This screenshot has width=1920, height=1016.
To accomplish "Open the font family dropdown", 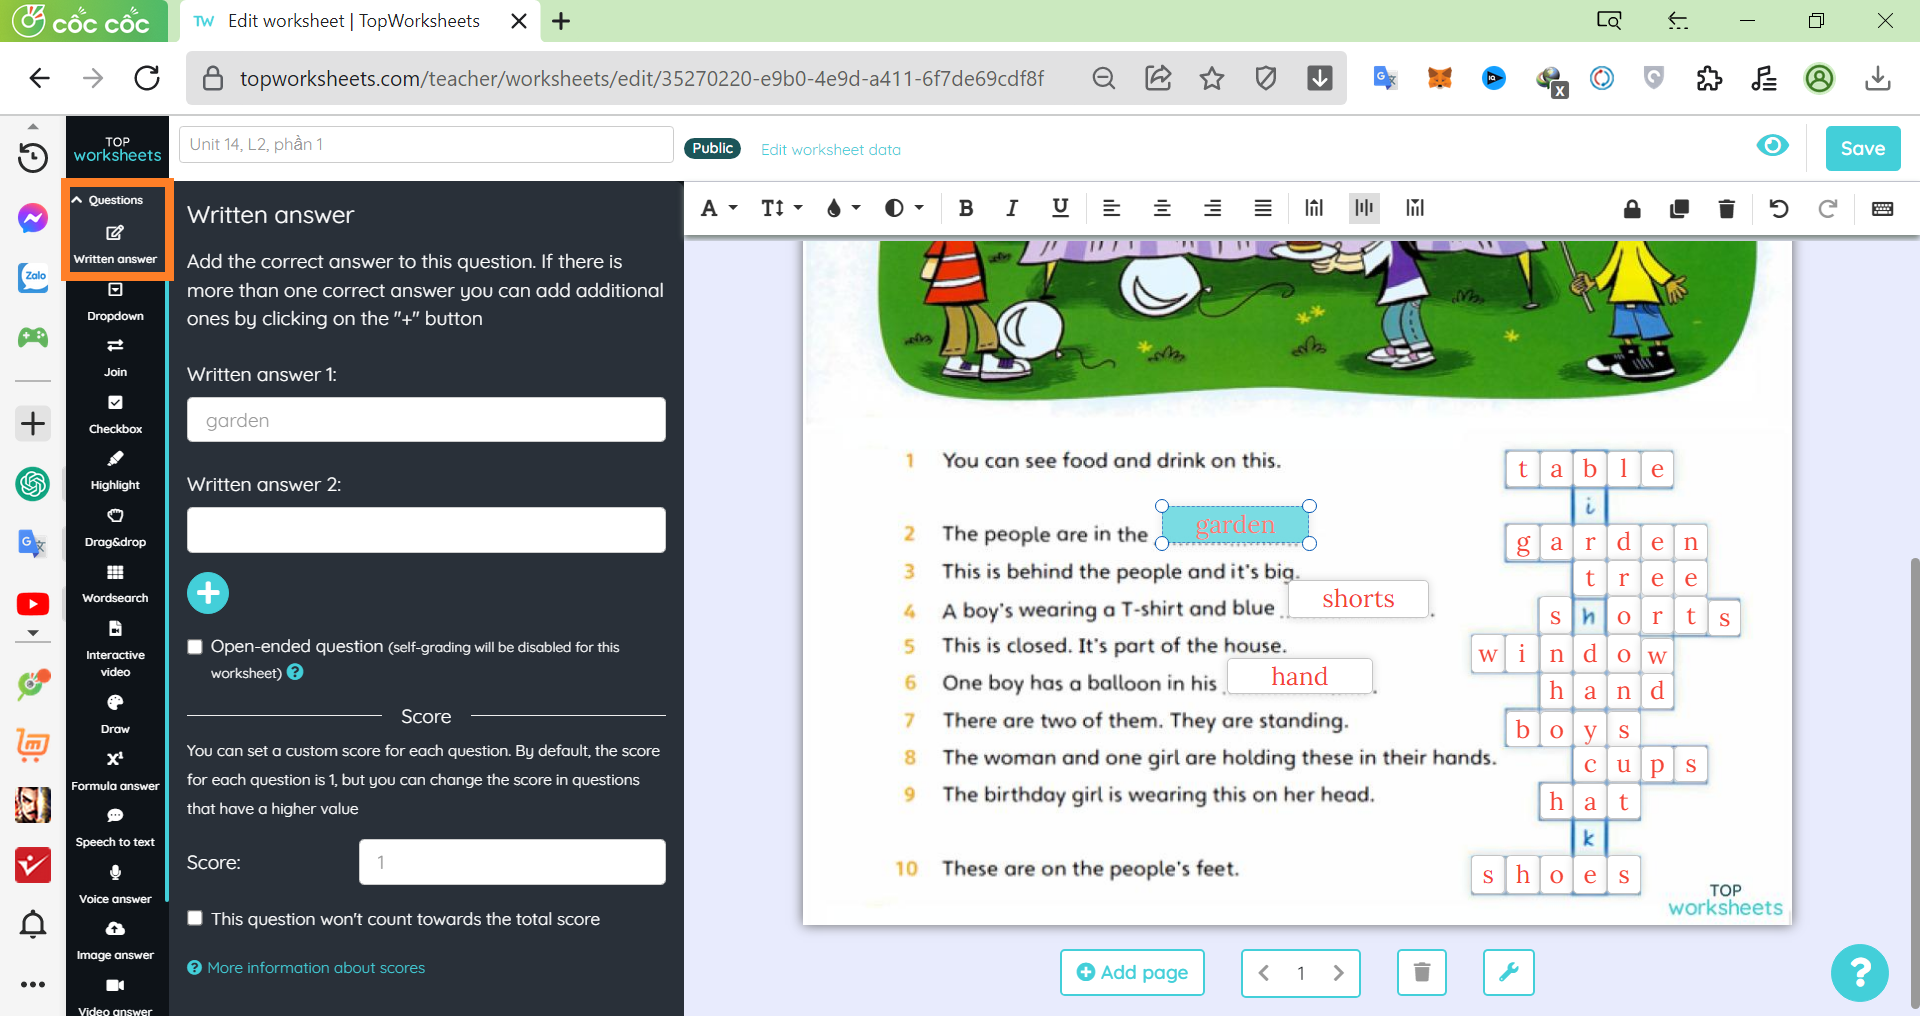I will pyautogui.click(x=718, y=208).
